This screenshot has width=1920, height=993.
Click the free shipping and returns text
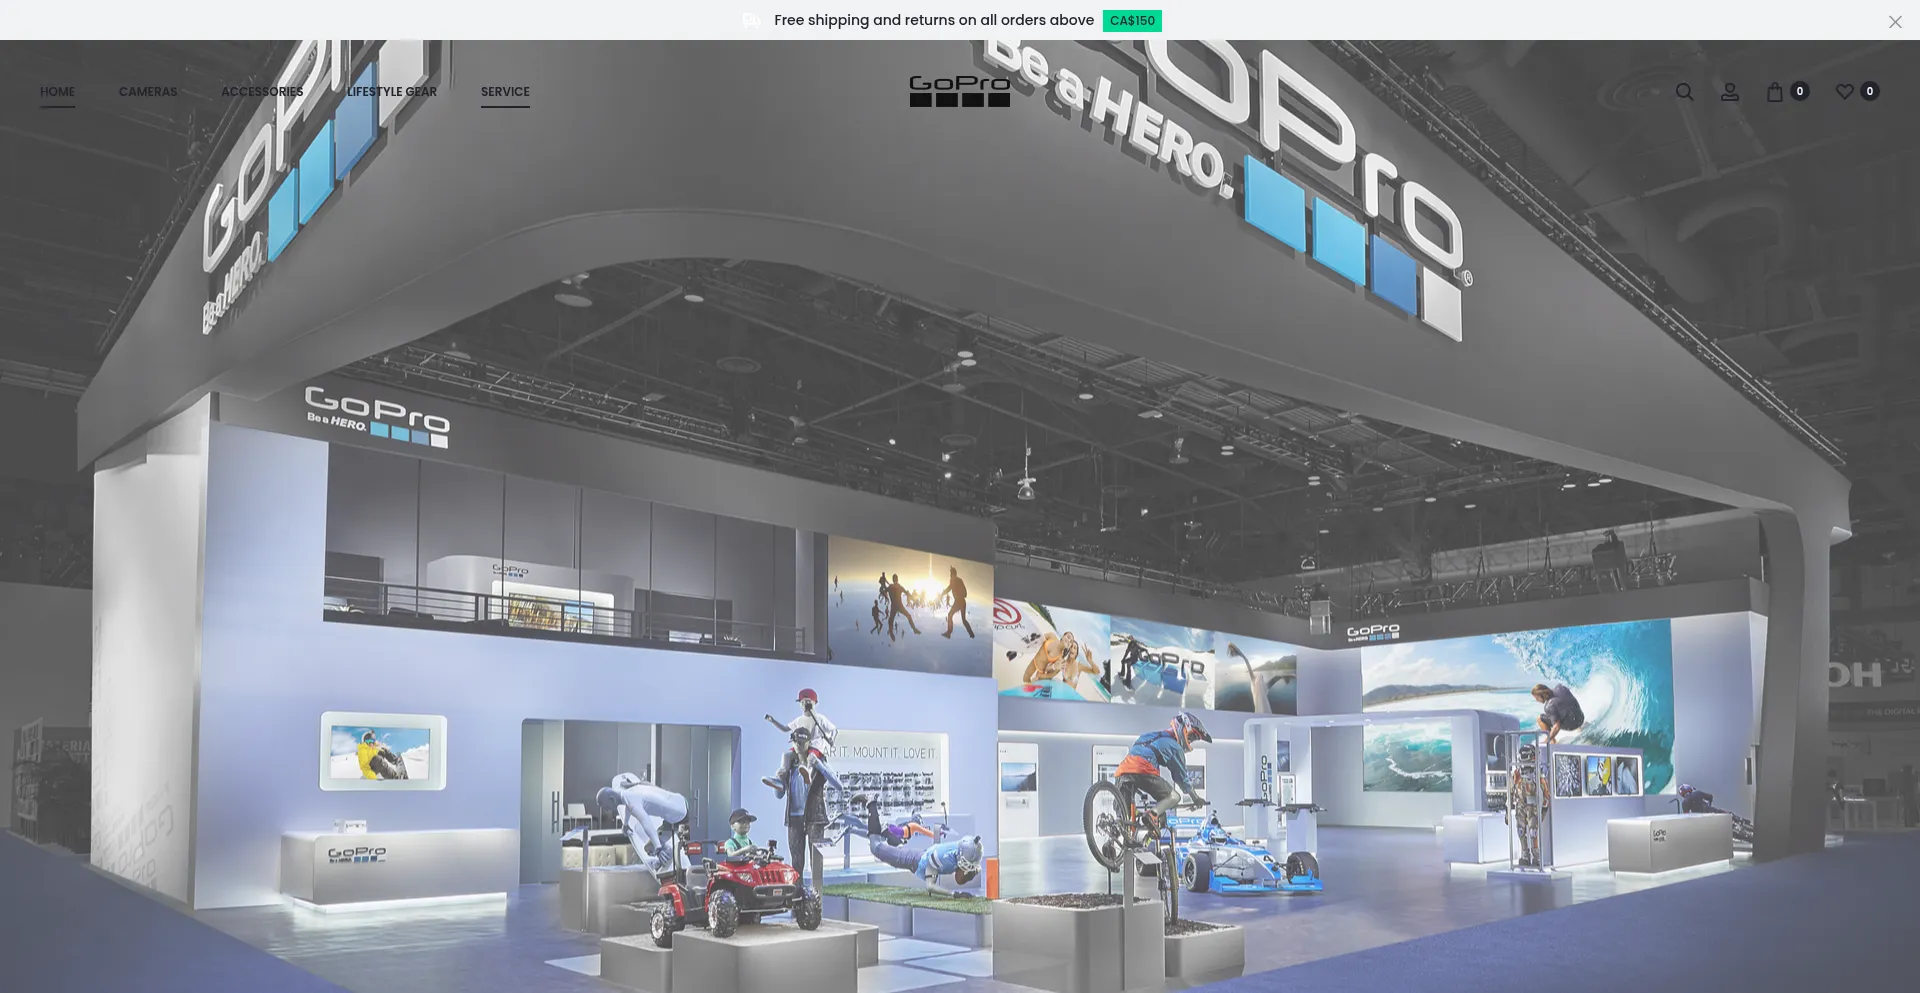(933, 21)
